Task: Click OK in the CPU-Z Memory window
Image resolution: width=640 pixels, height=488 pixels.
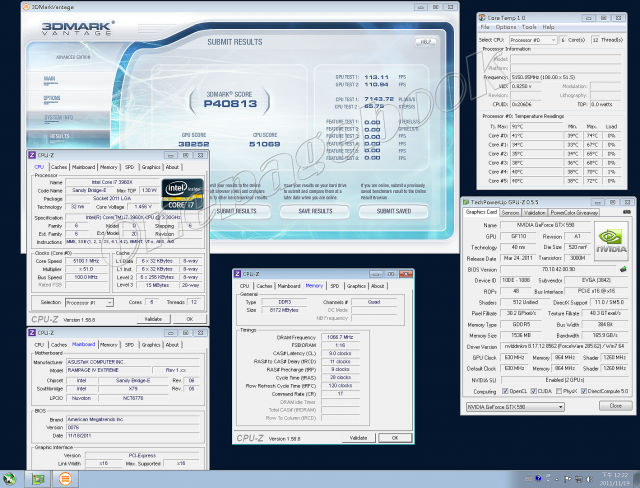Action: 395,438
